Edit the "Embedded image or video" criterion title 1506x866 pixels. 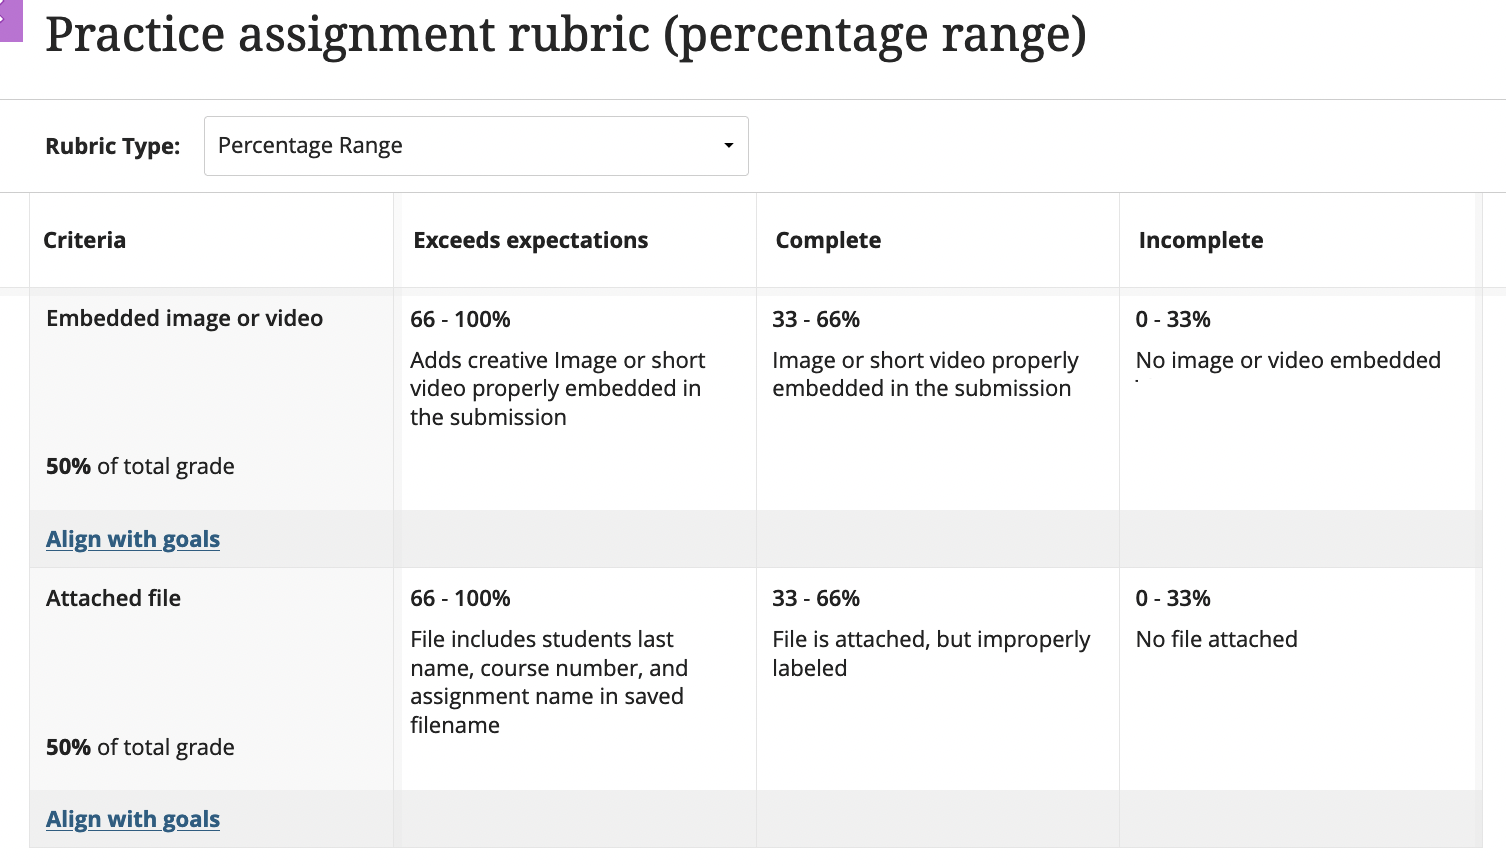(x=184, y=318)
